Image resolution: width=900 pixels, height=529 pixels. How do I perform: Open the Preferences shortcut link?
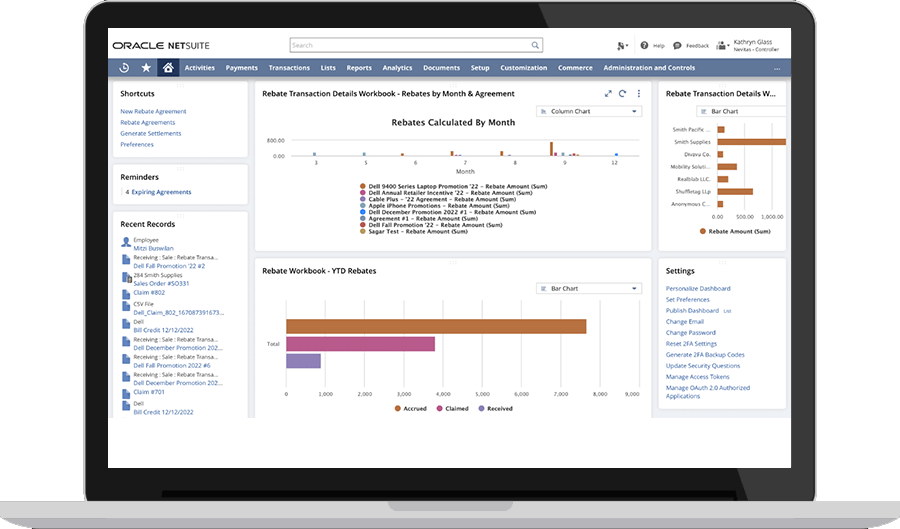coord(137,145)
